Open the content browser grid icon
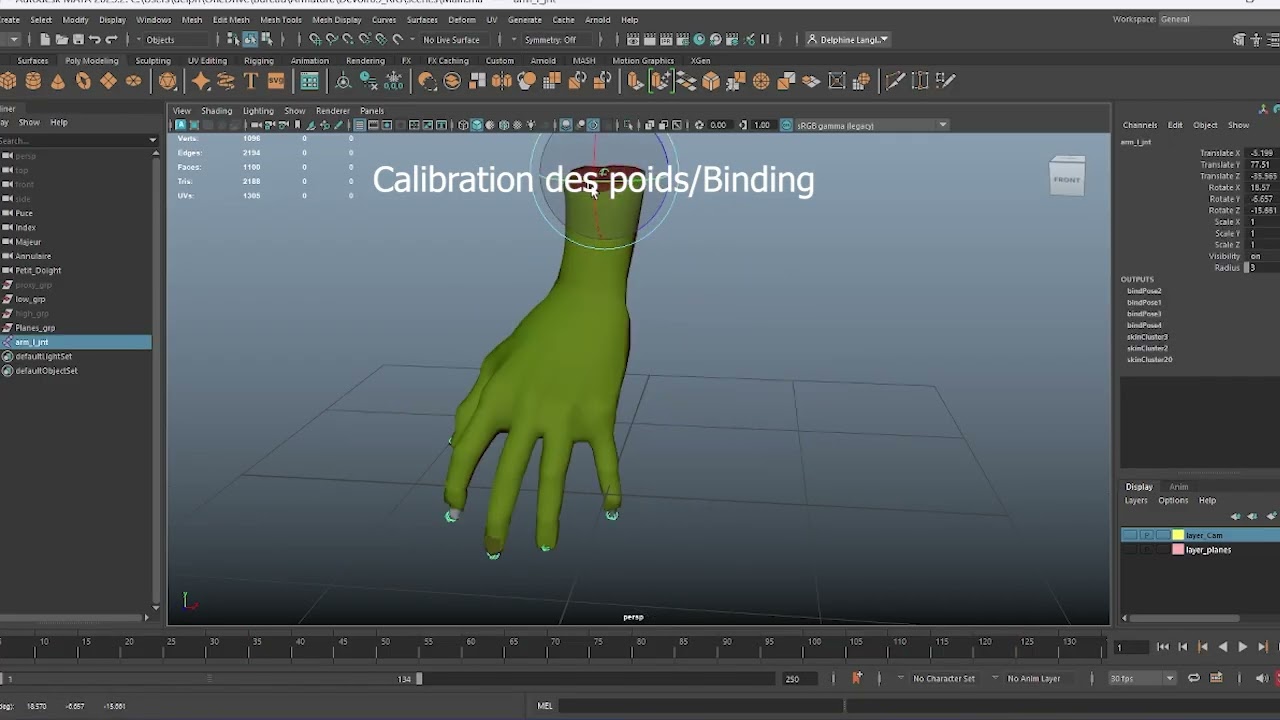This screenshot has height=720, width=1280. coord(310,81)
